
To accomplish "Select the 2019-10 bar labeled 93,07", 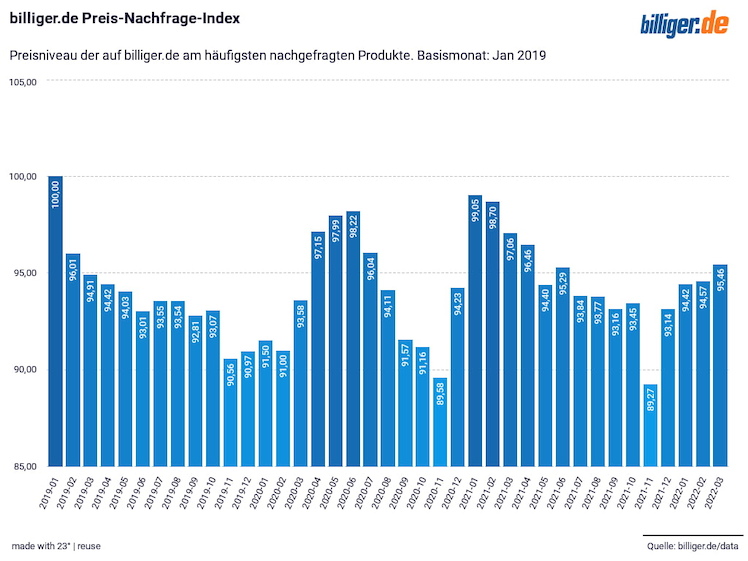I will point(213,388).
